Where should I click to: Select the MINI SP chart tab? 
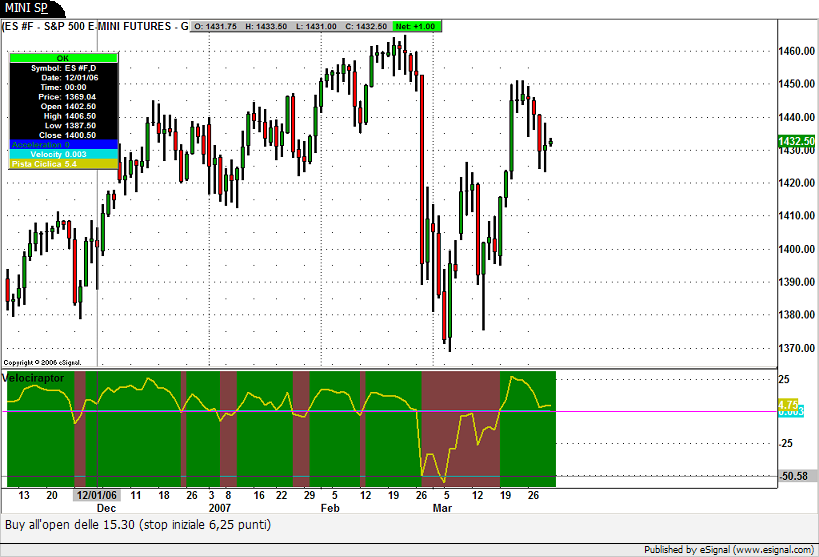[x=27, y=8]
